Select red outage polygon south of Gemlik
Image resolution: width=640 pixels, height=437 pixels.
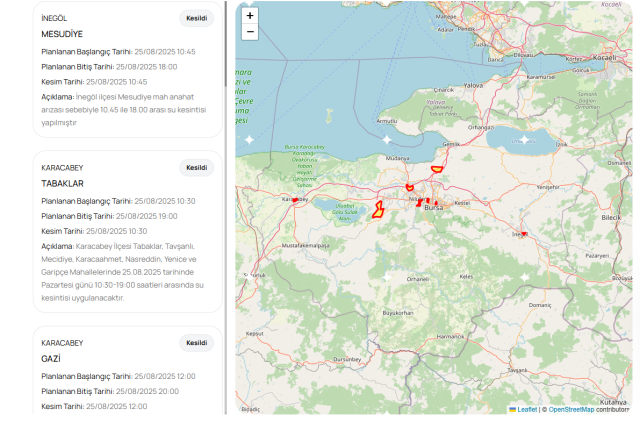pyautogui.click(x=436, y=169)
